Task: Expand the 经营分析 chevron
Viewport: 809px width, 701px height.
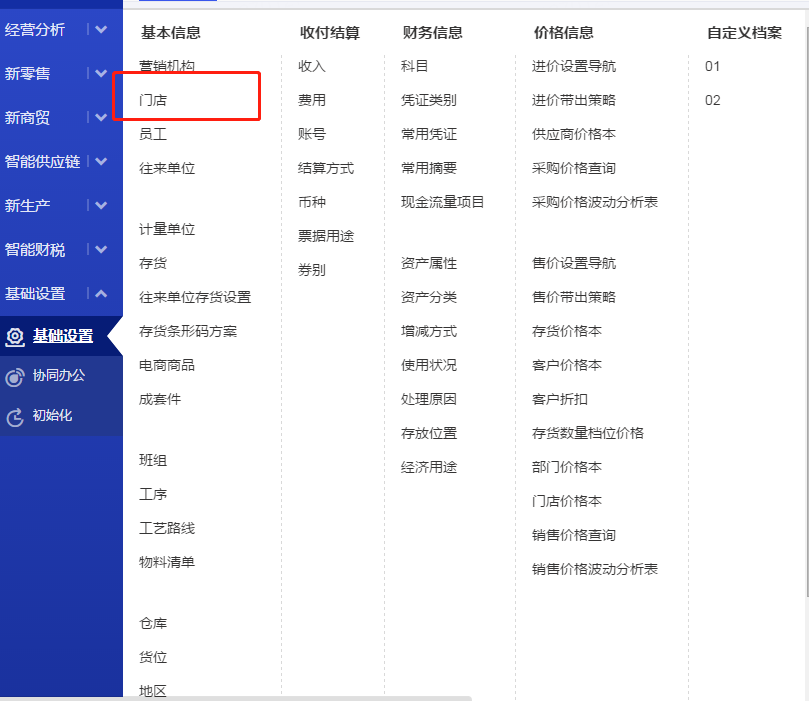Action: pos(101,29)
